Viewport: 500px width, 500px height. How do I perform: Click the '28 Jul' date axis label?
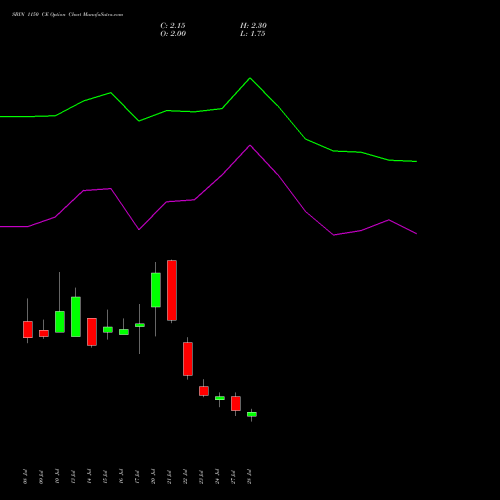pyautogui.click(x=249, y=477)
